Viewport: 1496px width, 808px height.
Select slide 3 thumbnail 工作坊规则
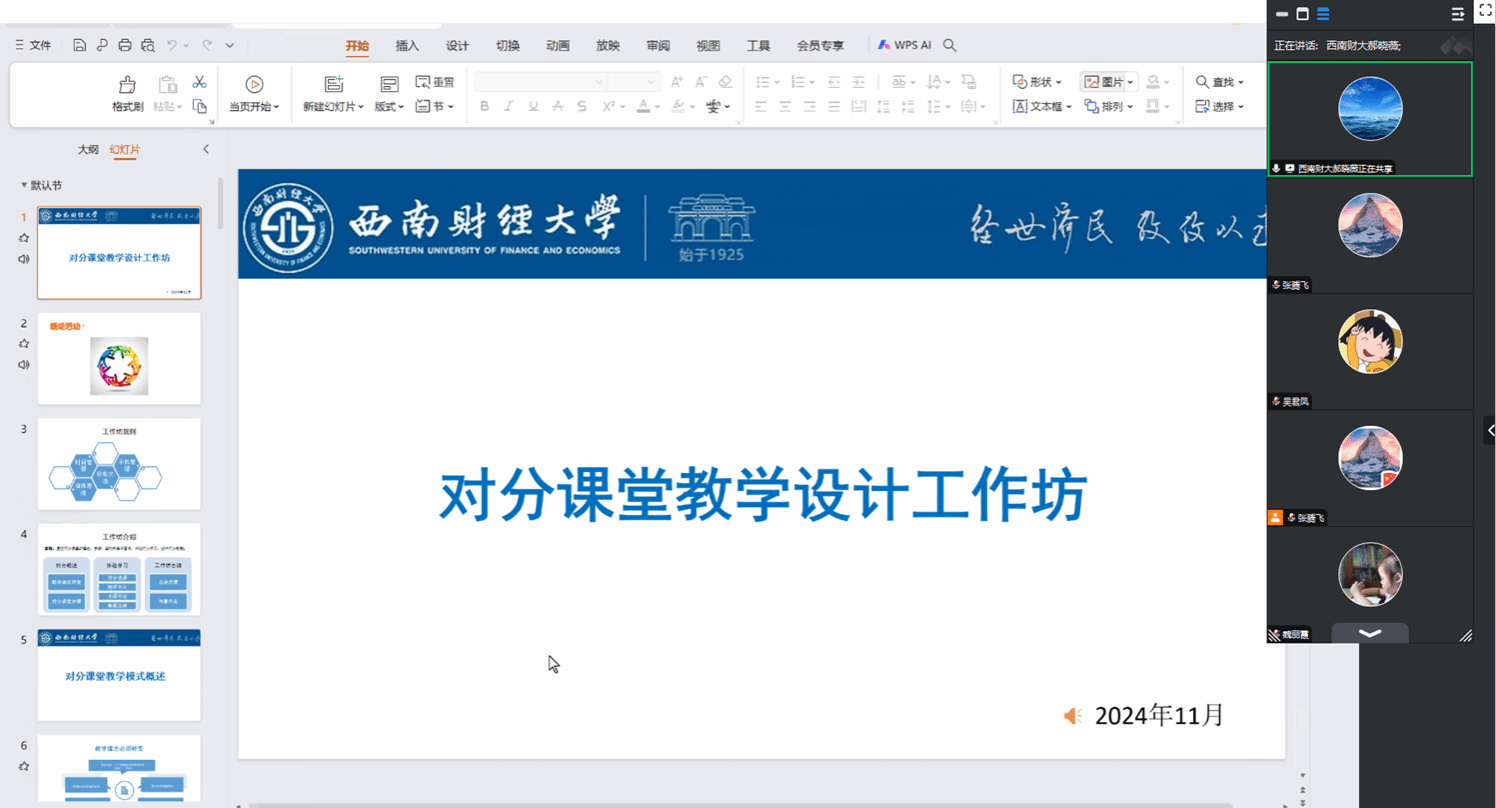click(119, 464)
